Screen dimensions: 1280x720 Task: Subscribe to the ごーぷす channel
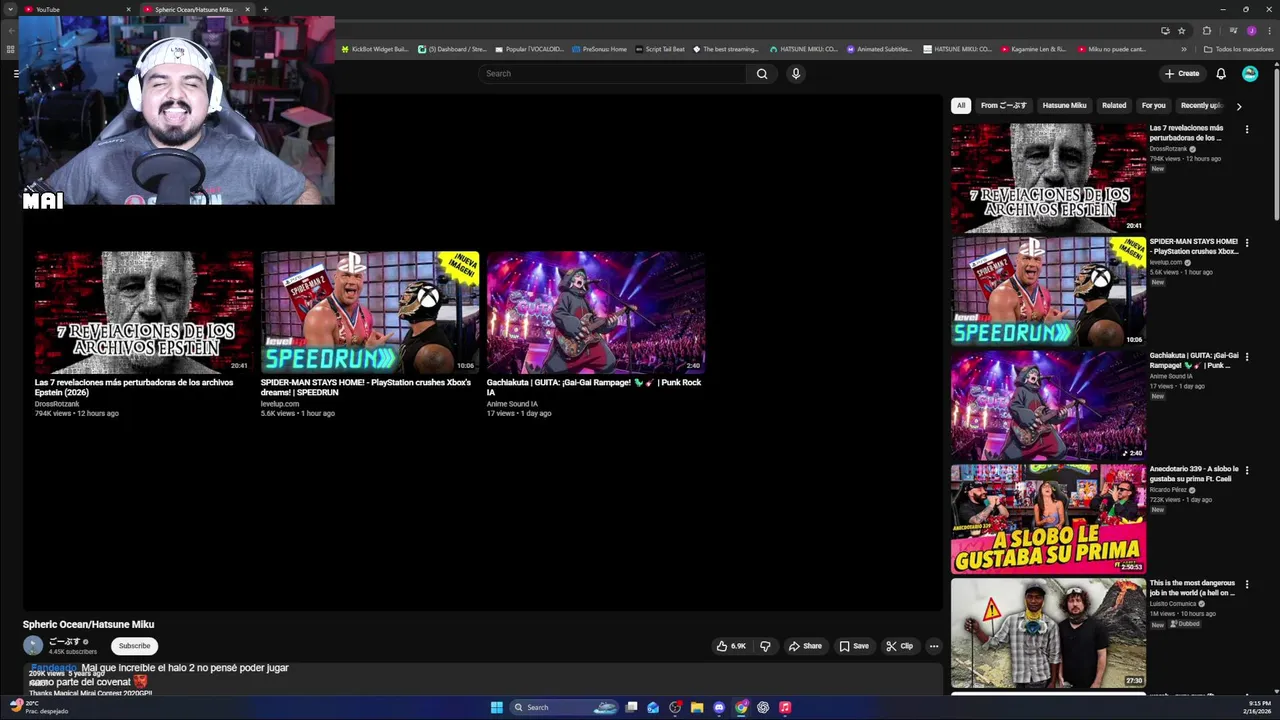(134, 646)
